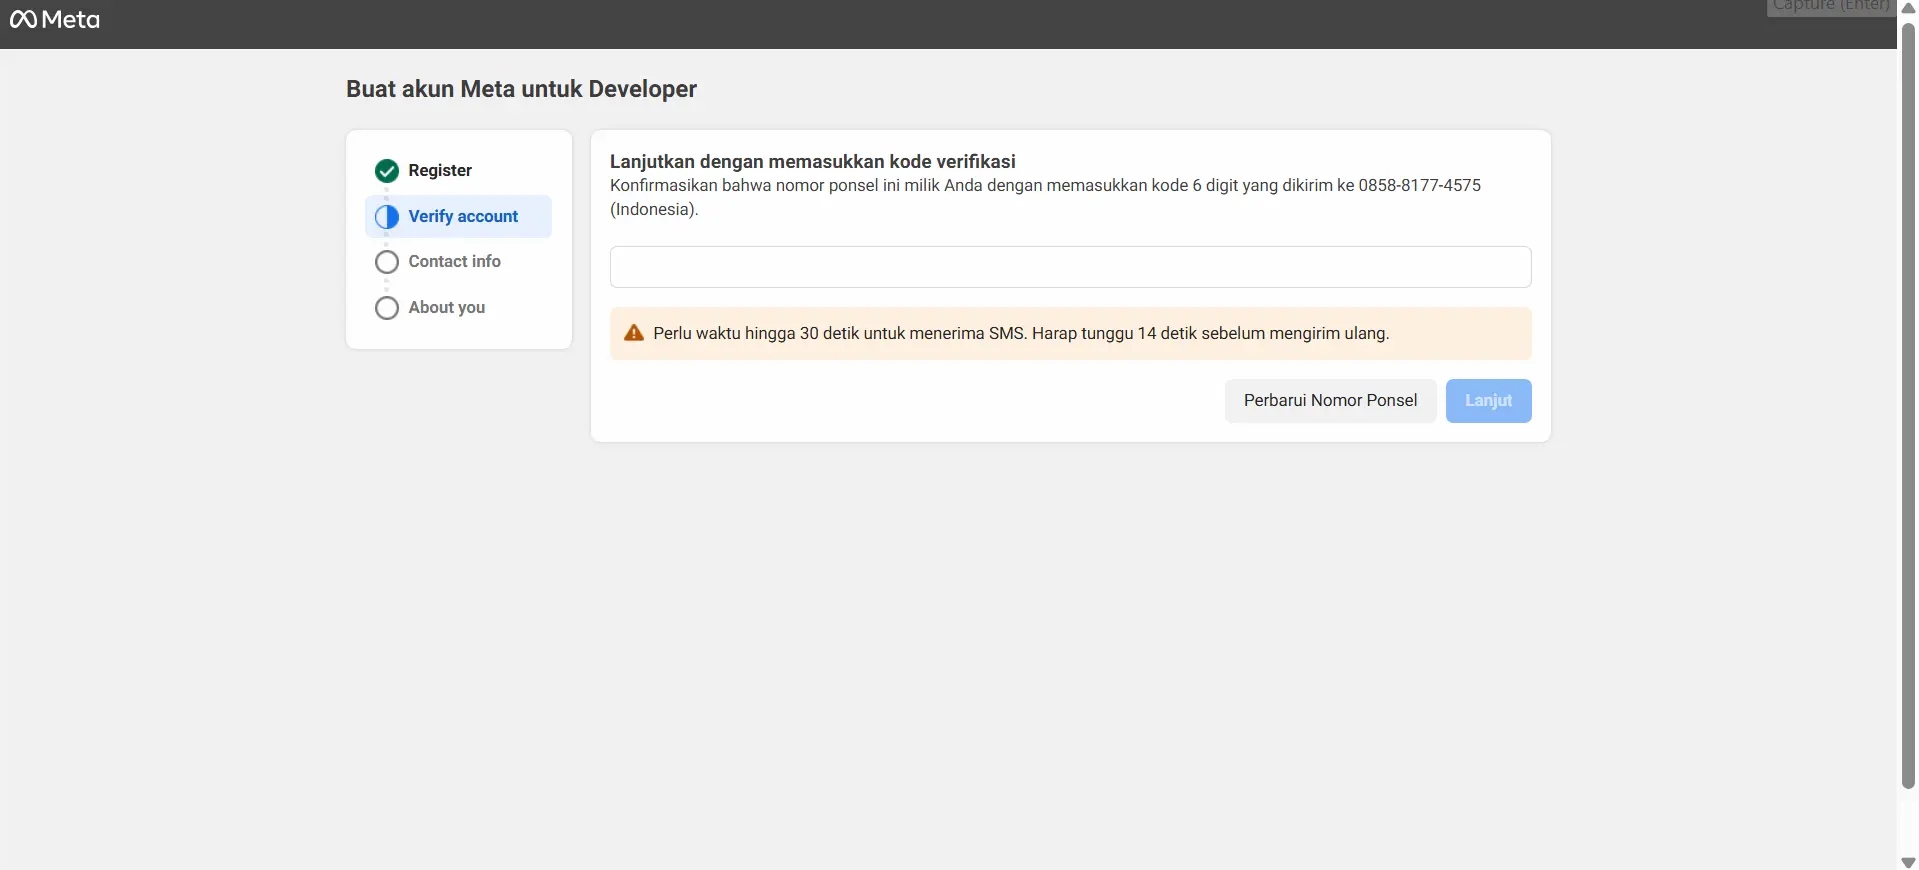Viewport: 1919px width, 870px height.
Task: Click the vertical scrollbar thumb
Action: click(1908, 405)
